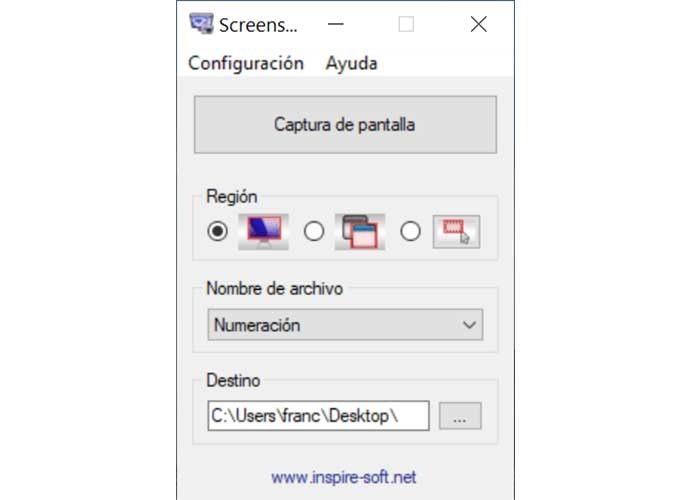Enable the custom area radio button
This screenshot has height=500, width=700.
410,231
